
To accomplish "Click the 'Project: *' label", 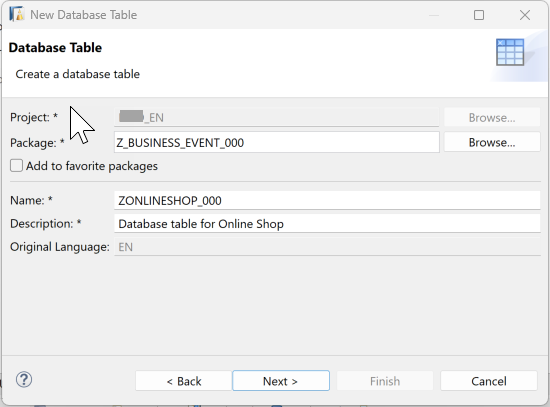I will [x=34, y=117].
